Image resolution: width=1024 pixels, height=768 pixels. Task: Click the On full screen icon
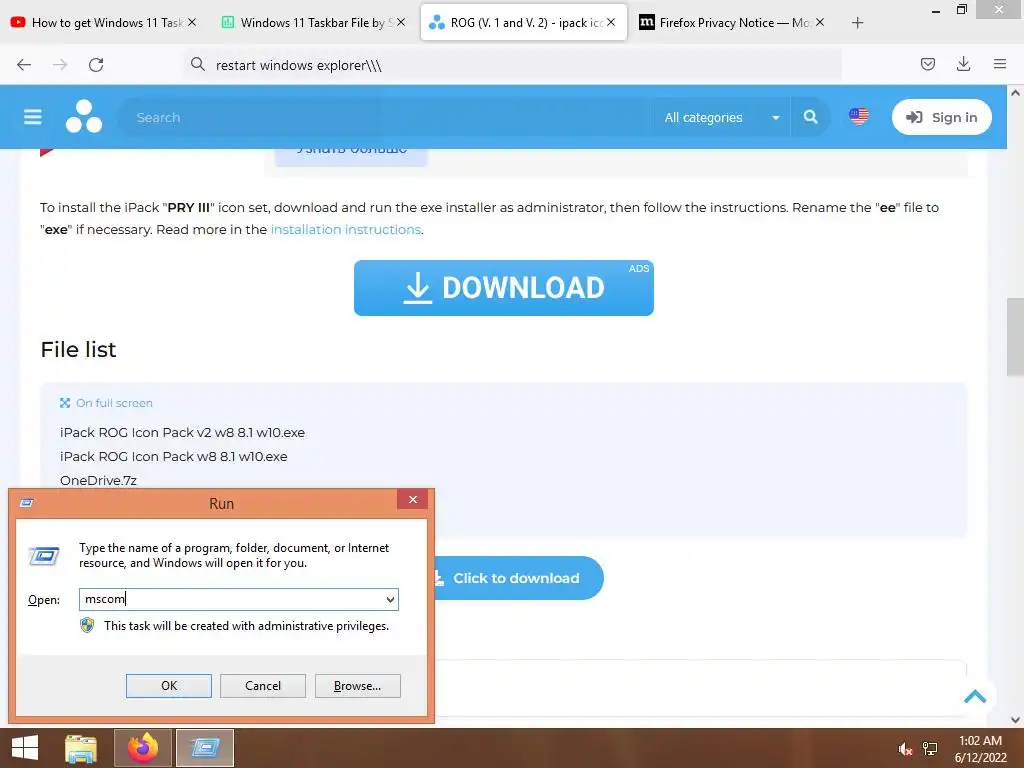tap(65, 403)
